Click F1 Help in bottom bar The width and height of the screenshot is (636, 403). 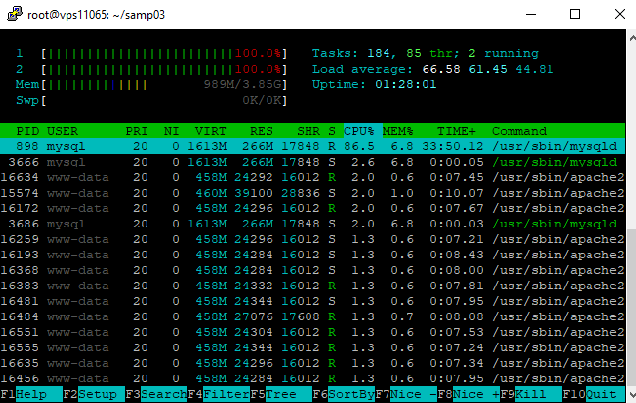pyautogui.click(x=28, y=394)
